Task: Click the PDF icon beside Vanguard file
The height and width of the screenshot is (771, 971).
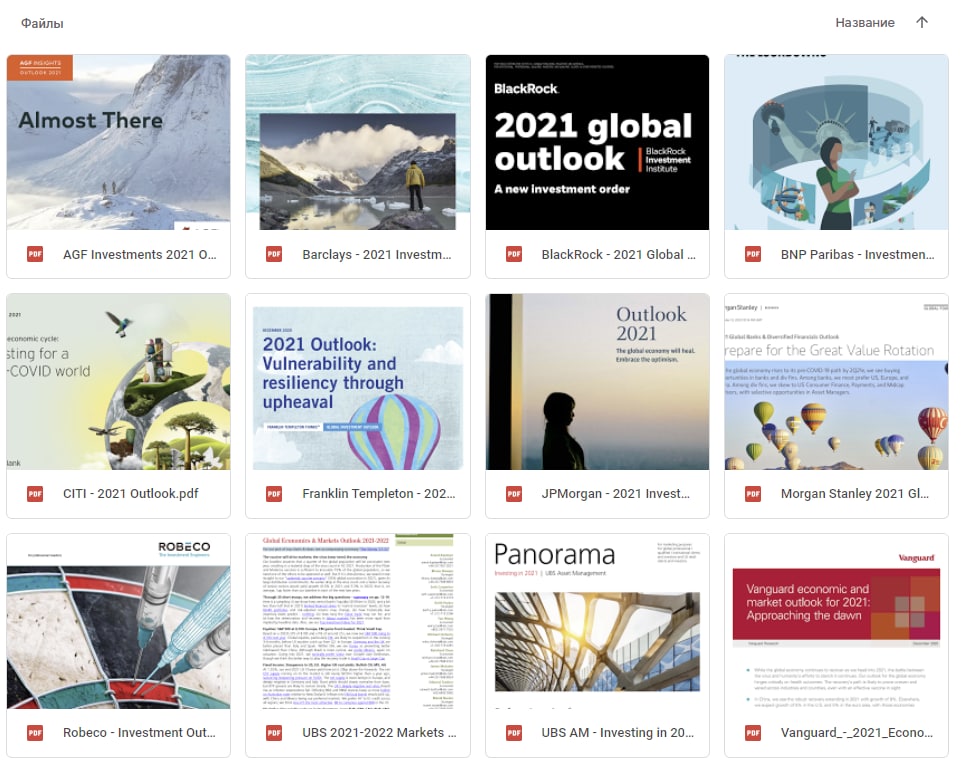Action: [753, 733]
